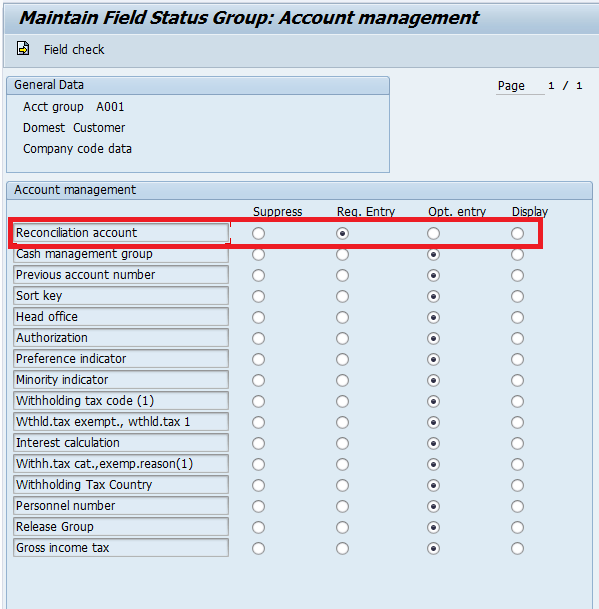Set Reconciliation account to Suppress
The width and height of the screenshot is (599, 609).
pyautogui.click(x=258, y=233)
